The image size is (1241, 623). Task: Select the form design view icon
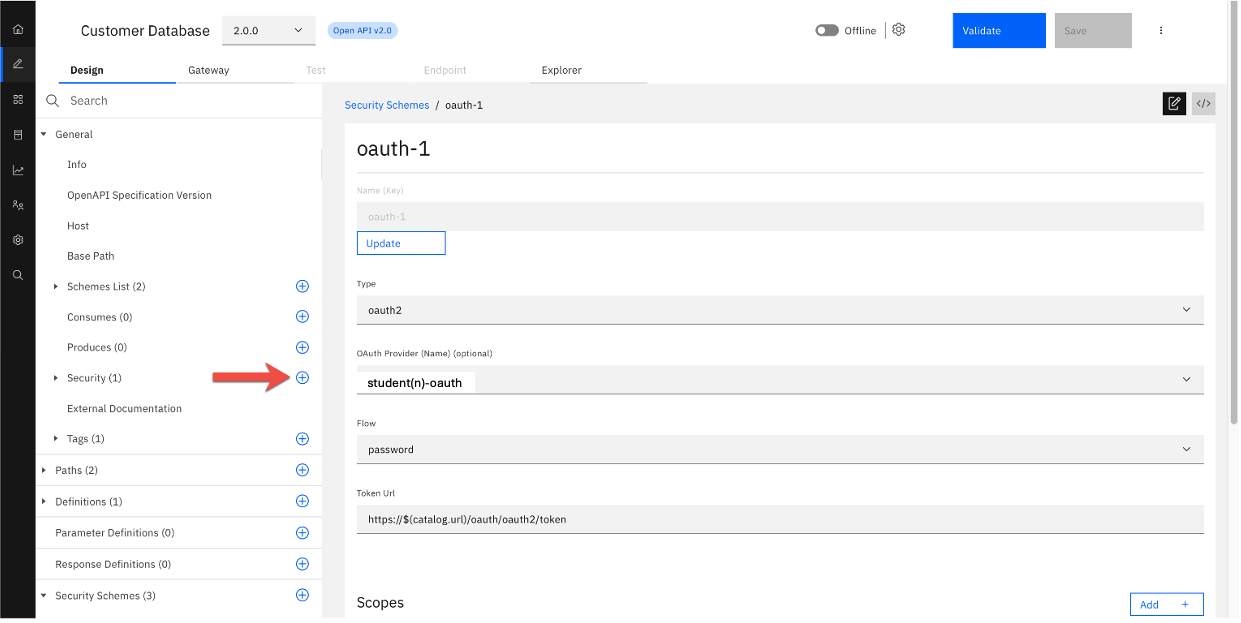[1174, 103]
